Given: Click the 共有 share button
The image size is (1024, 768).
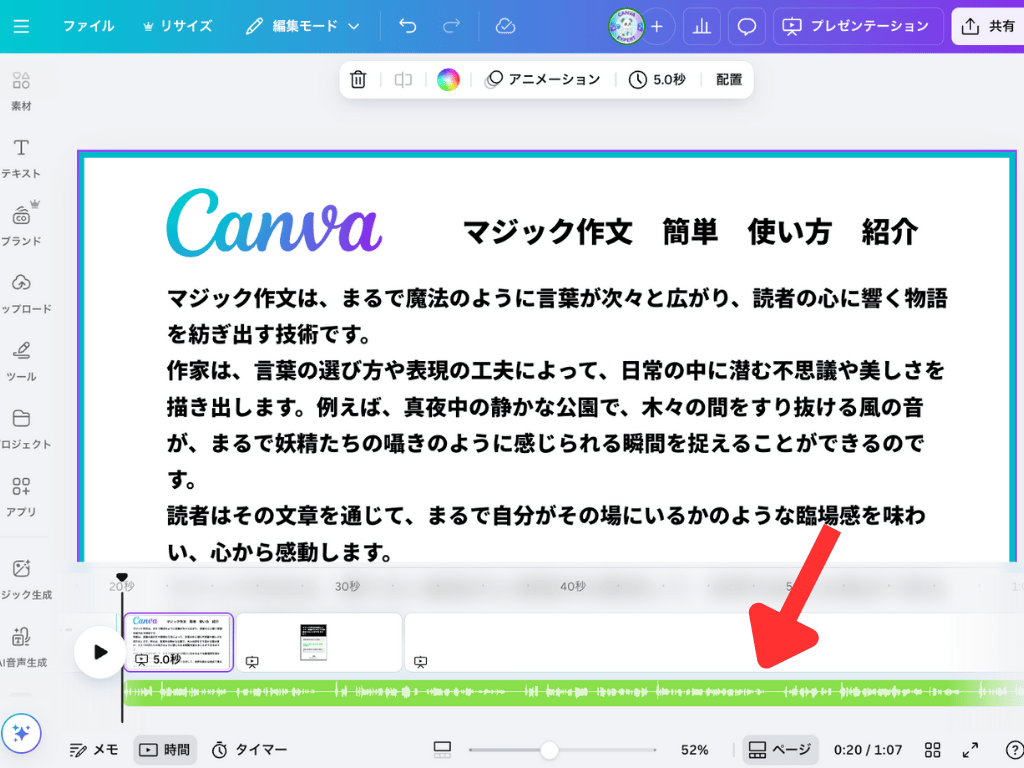Looking at the screenshot, I should pos(988,26).
